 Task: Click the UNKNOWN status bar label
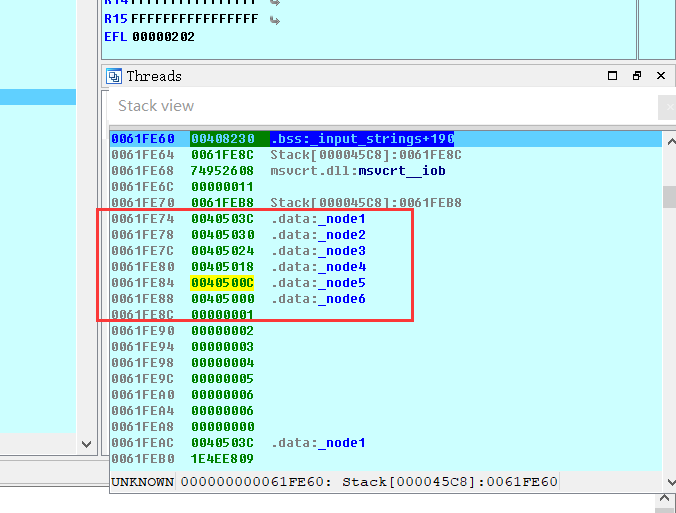pyautogui.click(x=142, y=482)
